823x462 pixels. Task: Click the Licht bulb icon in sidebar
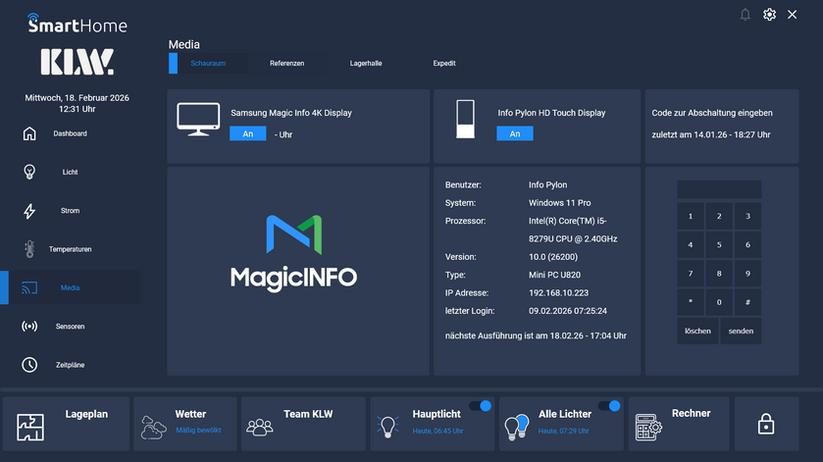[29, 172]
